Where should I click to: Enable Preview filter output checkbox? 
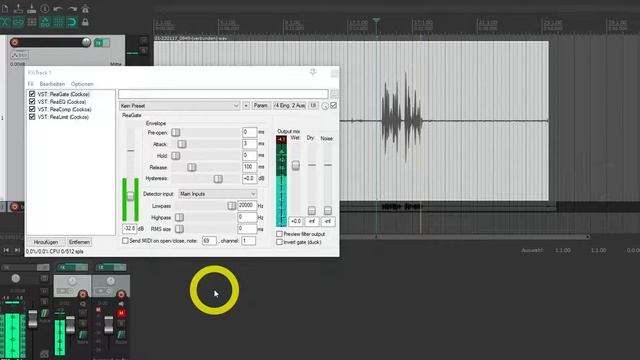[x=279, y=234]
